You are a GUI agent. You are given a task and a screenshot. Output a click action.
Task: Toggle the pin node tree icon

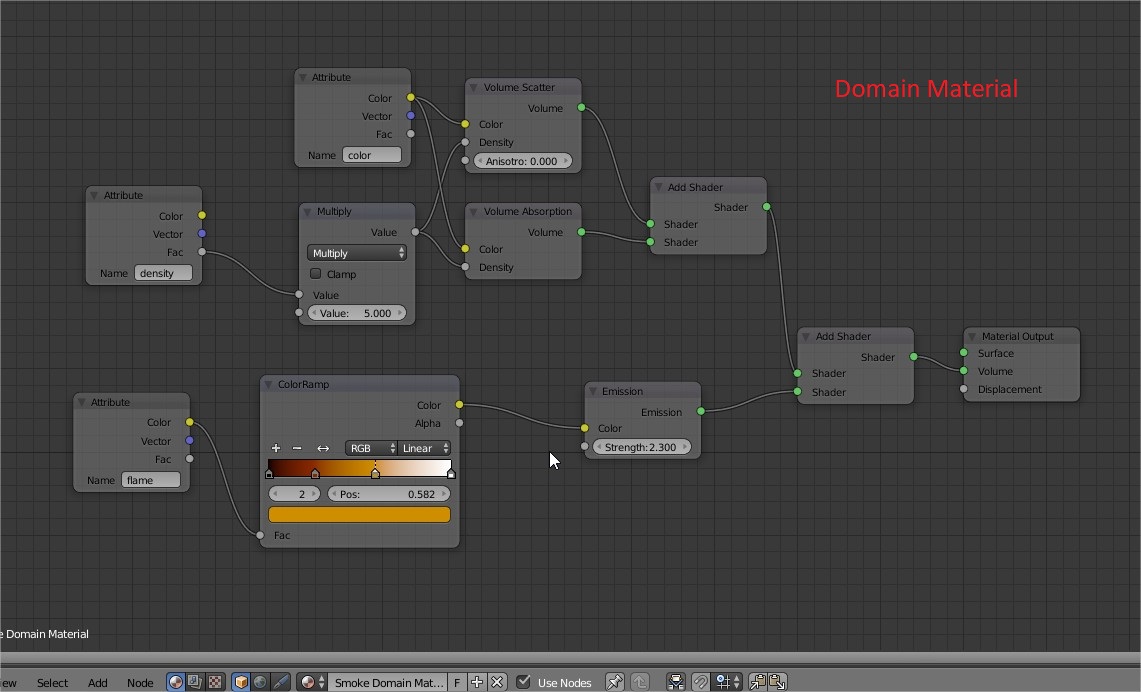[615, 682]
